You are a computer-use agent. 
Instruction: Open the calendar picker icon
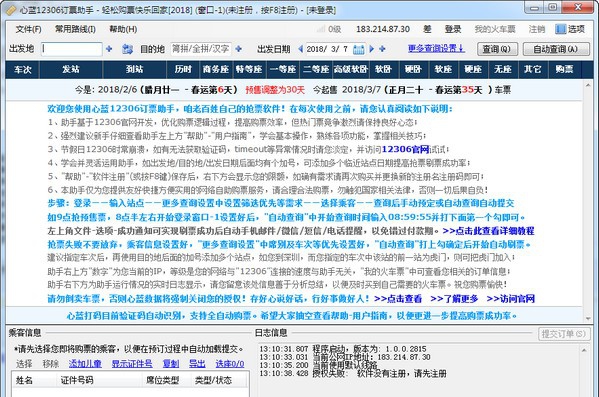358,49
